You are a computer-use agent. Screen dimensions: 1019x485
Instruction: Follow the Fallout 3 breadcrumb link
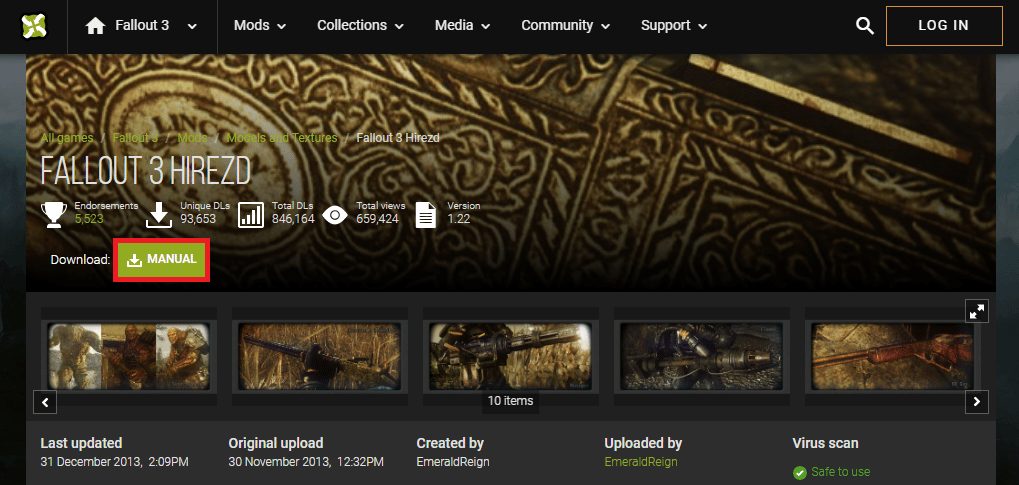coord(135,138)
